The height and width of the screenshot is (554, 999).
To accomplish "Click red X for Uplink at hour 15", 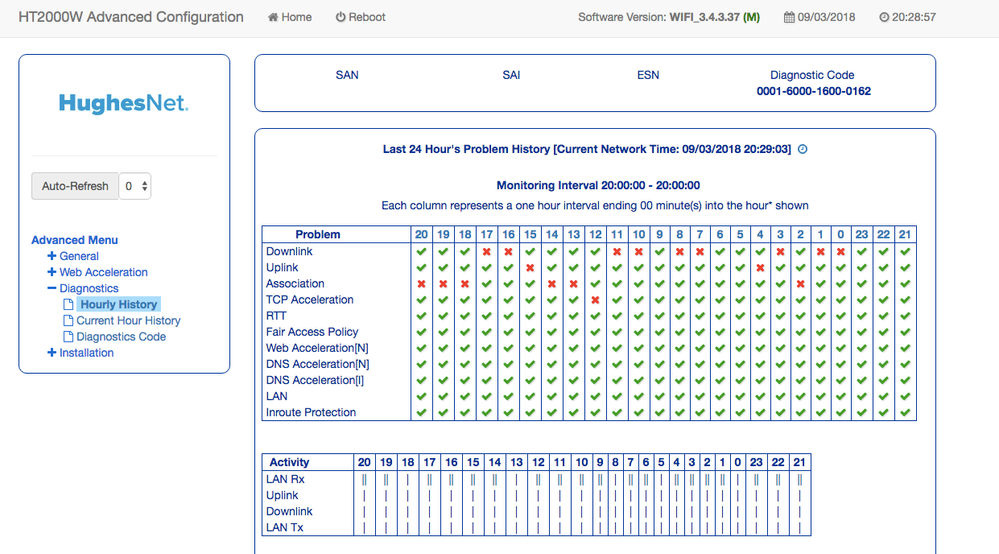I will (530, 268).
